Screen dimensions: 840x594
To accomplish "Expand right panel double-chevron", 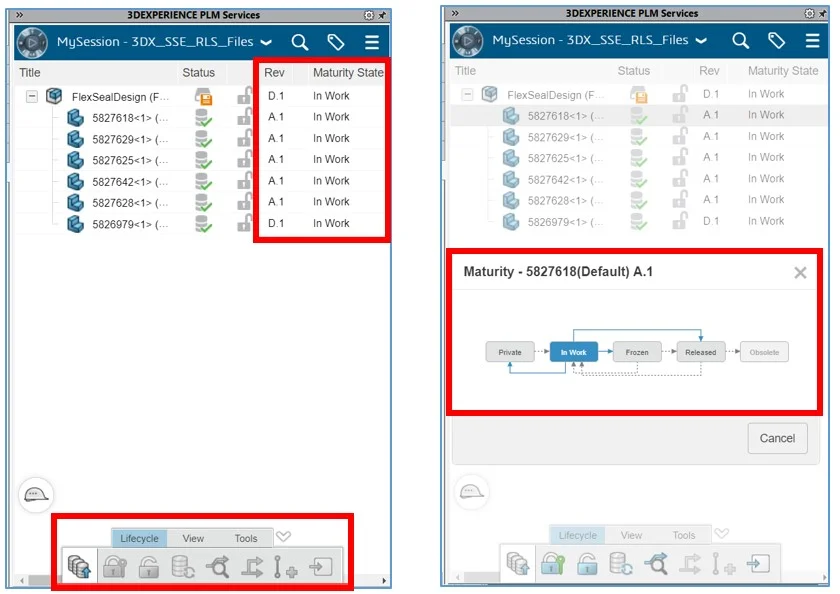I will pyautogui.click(x=455, y=13).
